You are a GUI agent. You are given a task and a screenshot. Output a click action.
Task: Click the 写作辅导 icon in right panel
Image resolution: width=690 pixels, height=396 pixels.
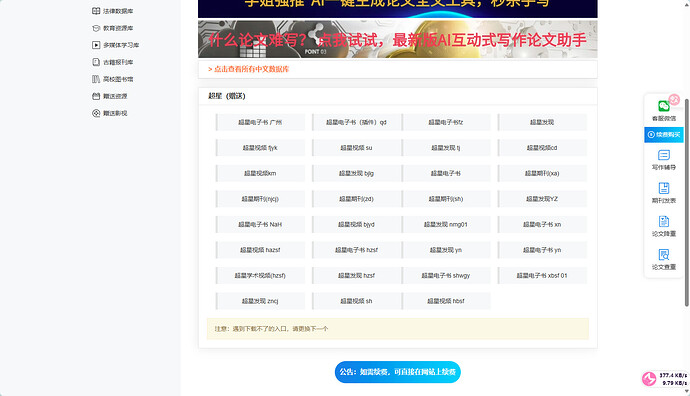coord(664,155)
